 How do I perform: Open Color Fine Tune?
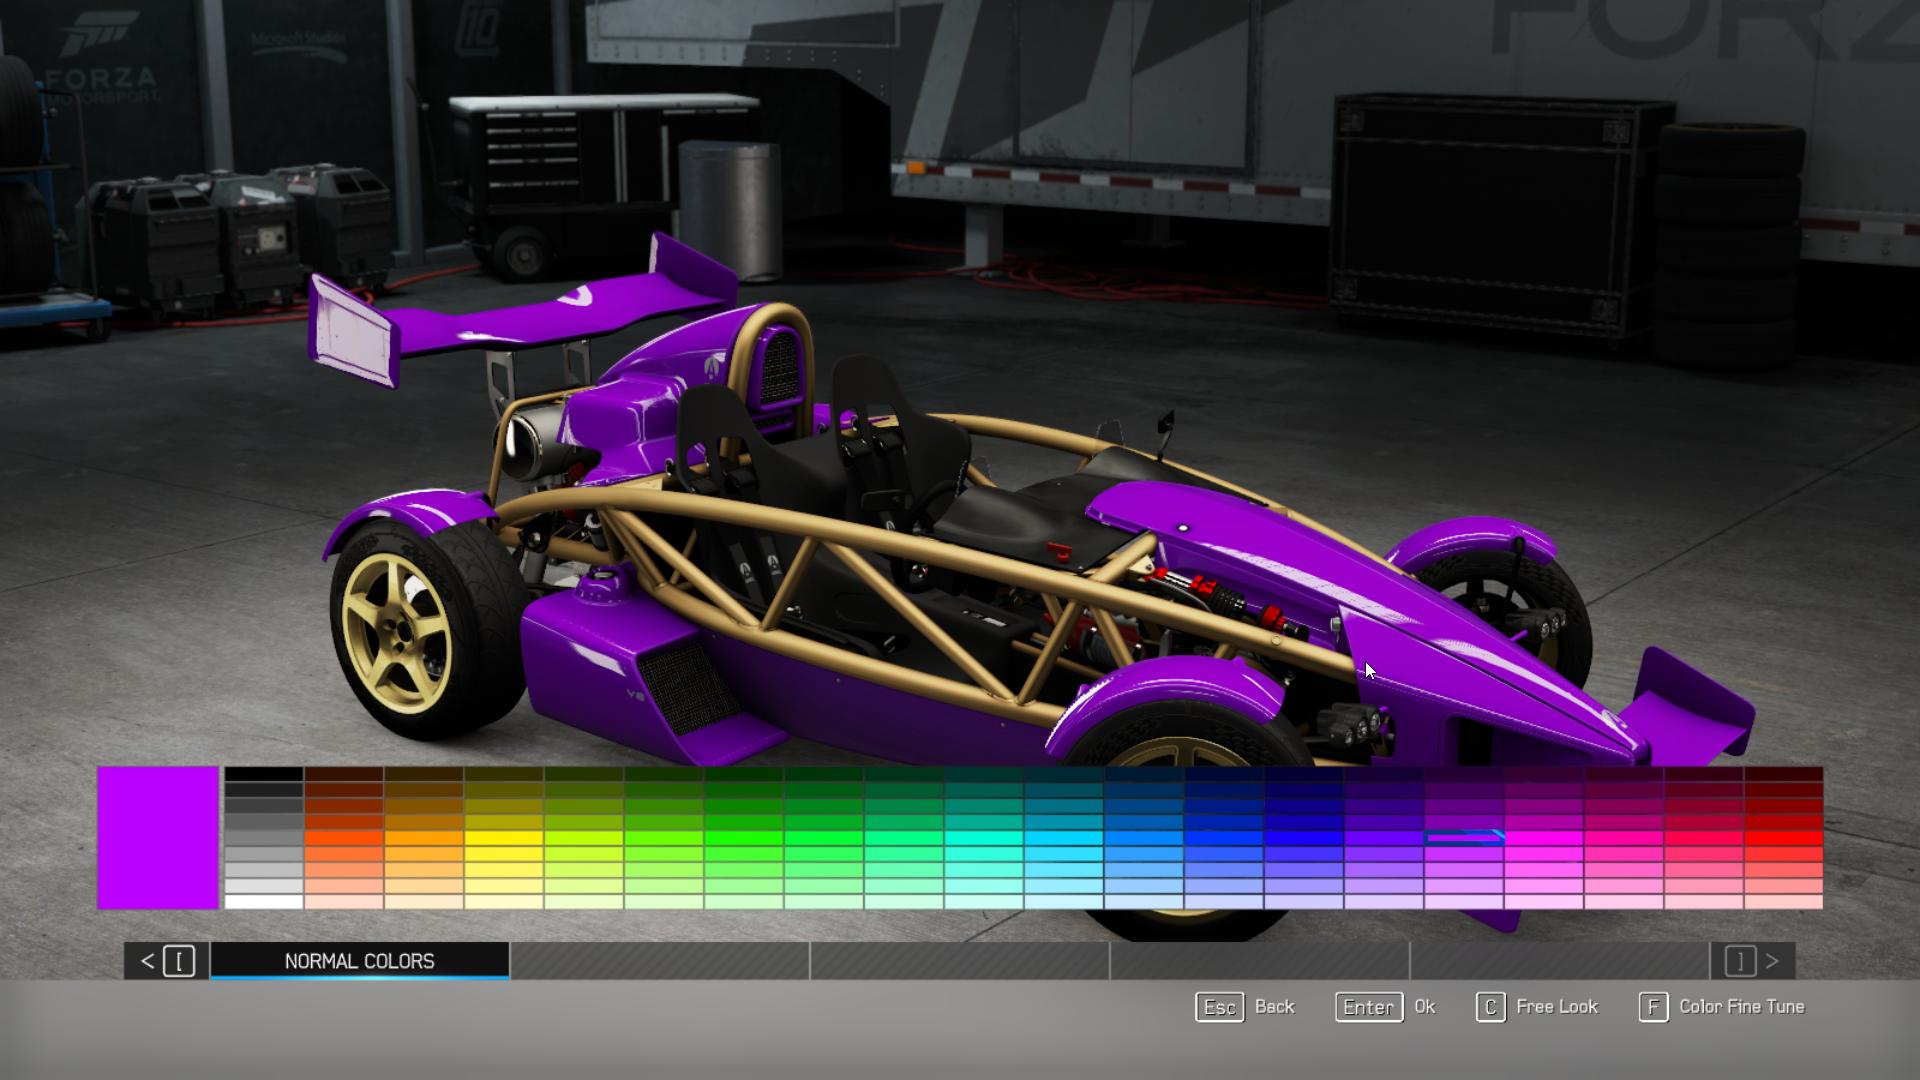click(1741, 1007)
